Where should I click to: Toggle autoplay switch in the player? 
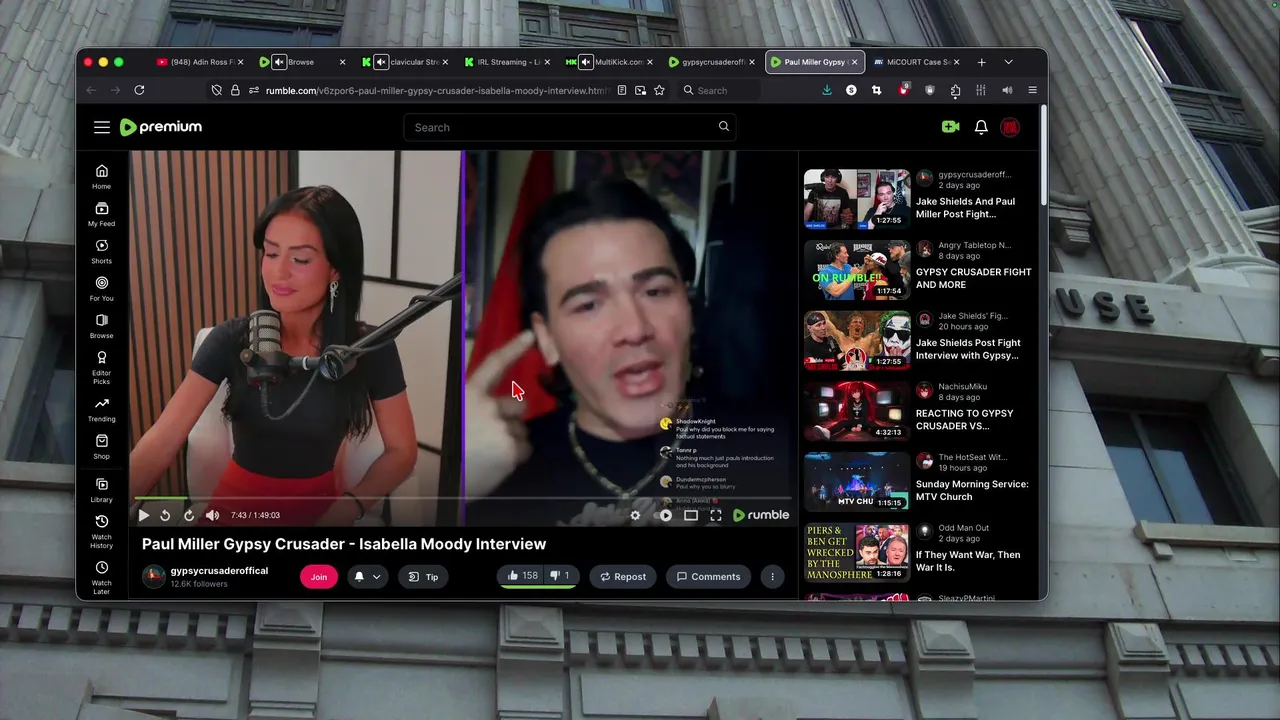point(665,515)
